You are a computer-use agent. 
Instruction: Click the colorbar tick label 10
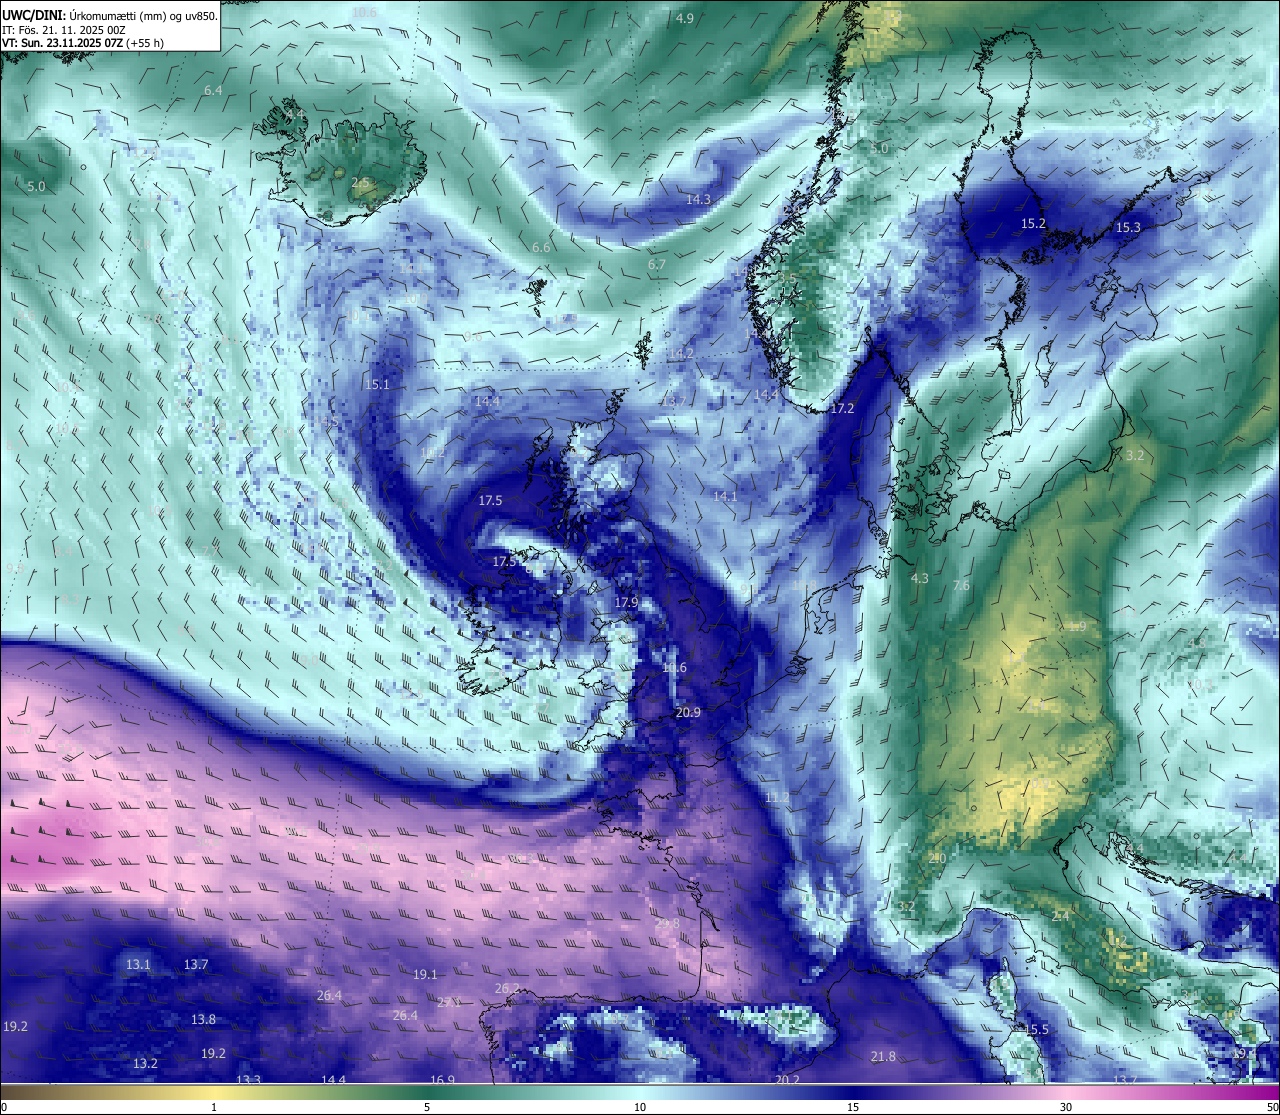640,1106
